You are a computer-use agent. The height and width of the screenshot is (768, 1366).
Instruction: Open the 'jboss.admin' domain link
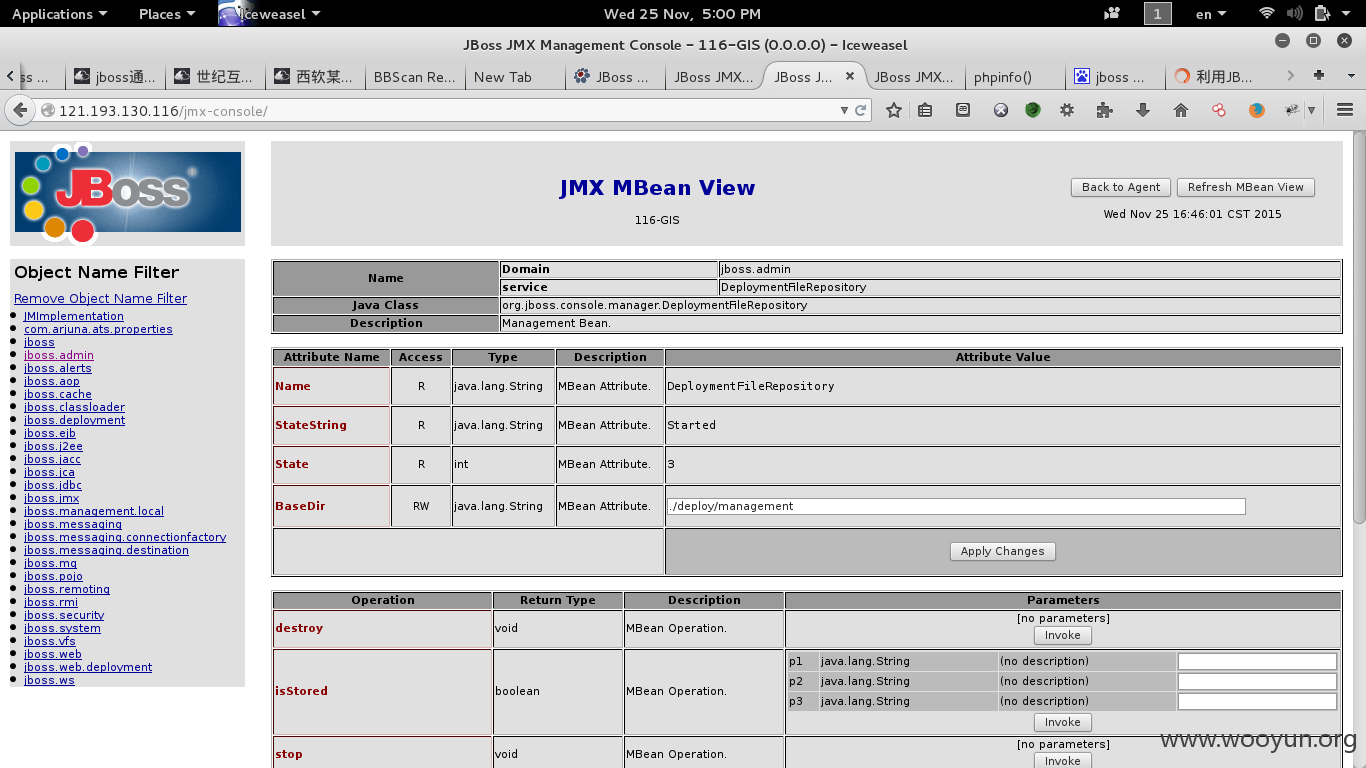[59, 355]
